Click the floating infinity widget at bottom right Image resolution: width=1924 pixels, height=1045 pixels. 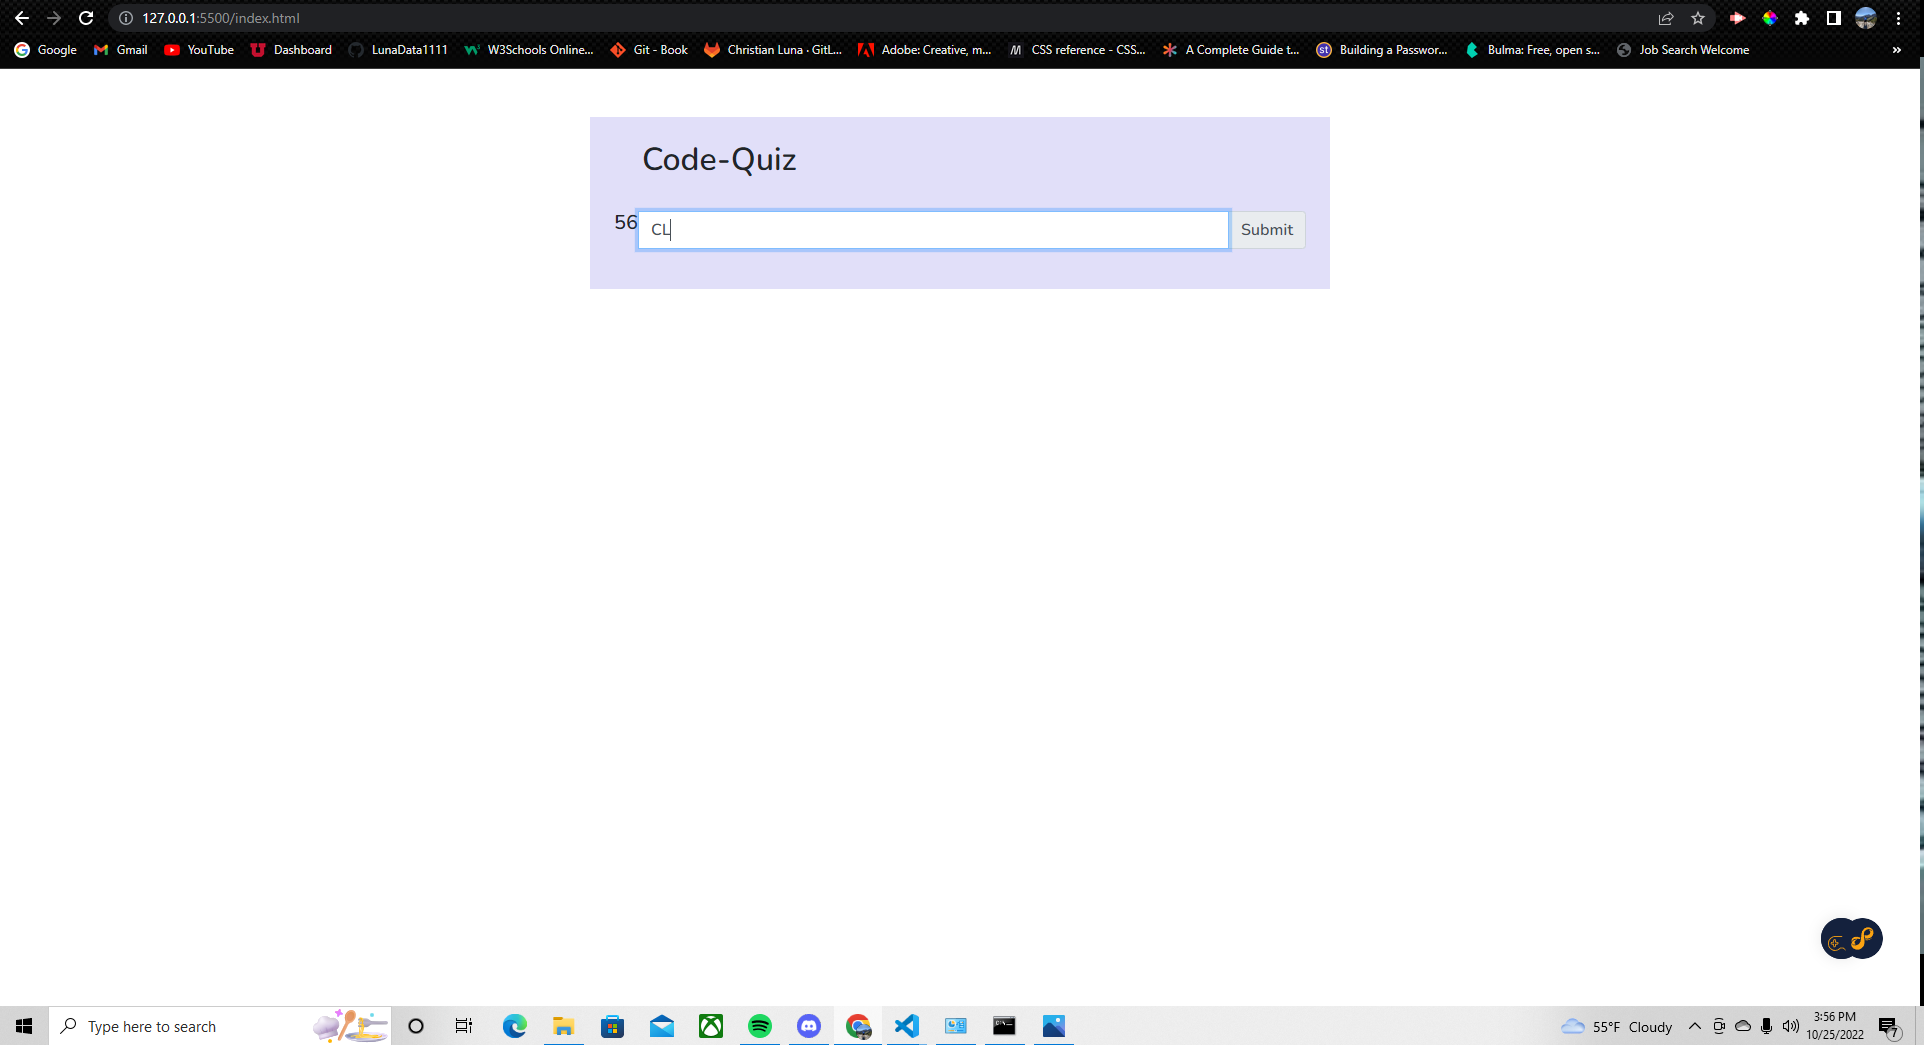coord(1851,938)
